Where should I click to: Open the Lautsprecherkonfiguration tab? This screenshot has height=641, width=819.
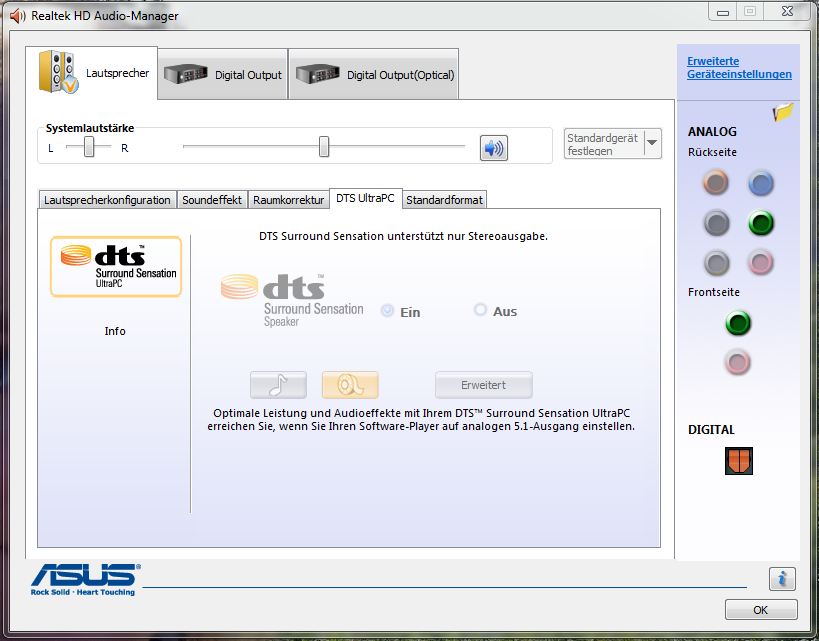point(107,200)
